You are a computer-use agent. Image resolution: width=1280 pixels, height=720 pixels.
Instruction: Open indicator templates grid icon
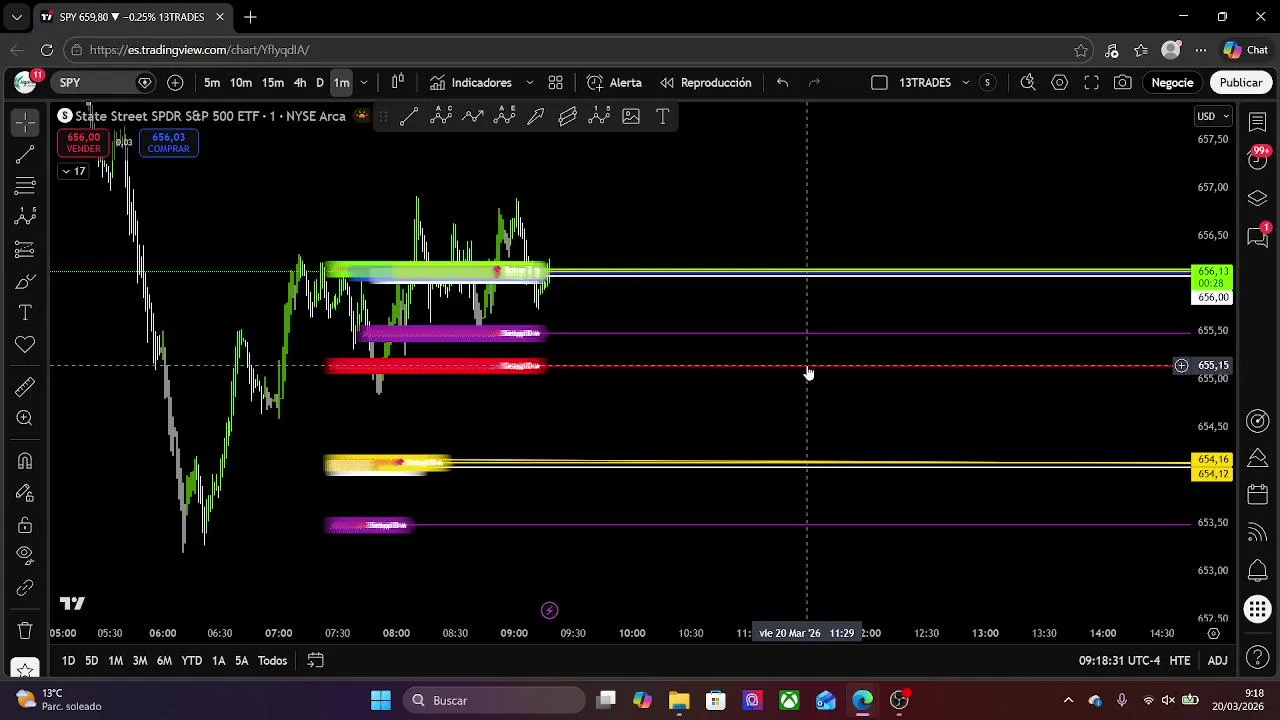pyautogui.click(x=556, y=83)
